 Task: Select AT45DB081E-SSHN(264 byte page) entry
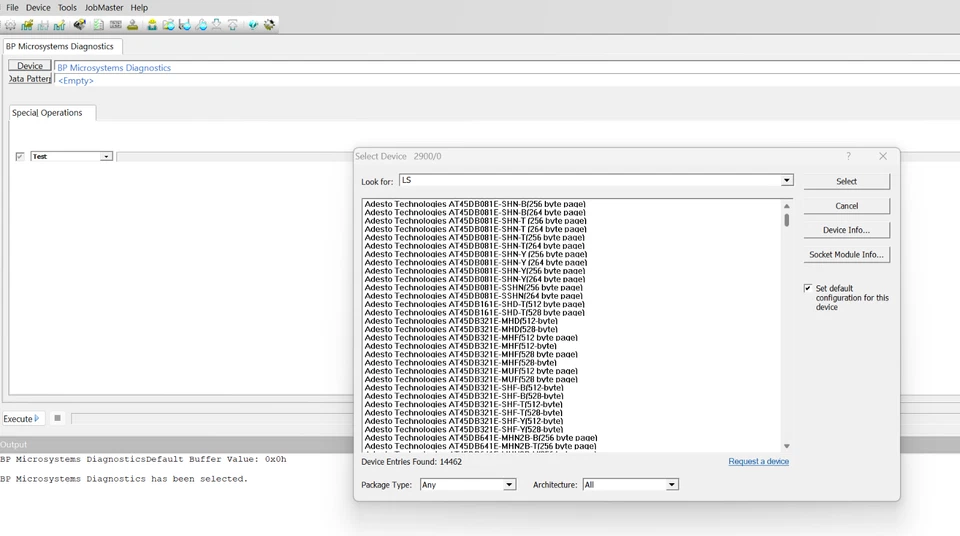pyautogui.click(x=473, y=296)
